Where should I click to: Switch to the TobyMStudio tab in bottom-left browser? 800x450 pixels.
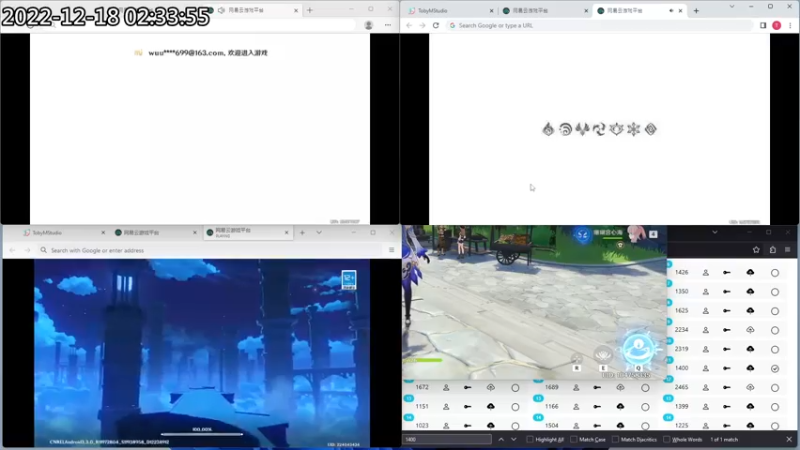click(64, 233)
